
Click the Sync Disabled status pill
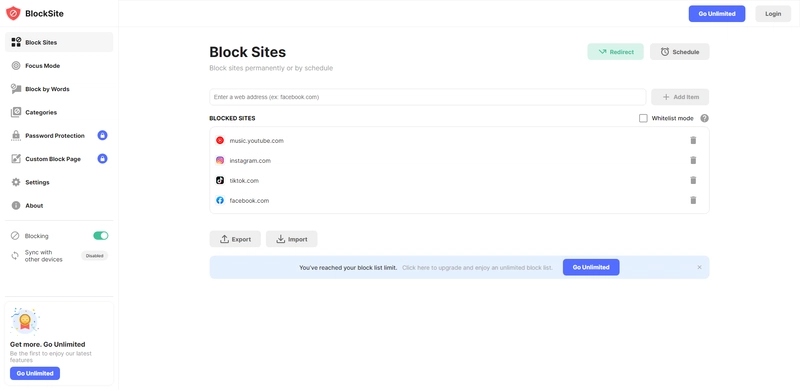[94, 256]
